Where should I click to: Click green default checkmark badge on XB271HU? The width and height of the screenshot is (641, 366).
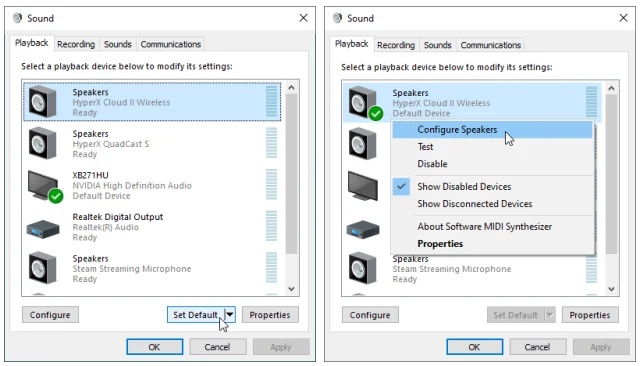tap(56, 196)
